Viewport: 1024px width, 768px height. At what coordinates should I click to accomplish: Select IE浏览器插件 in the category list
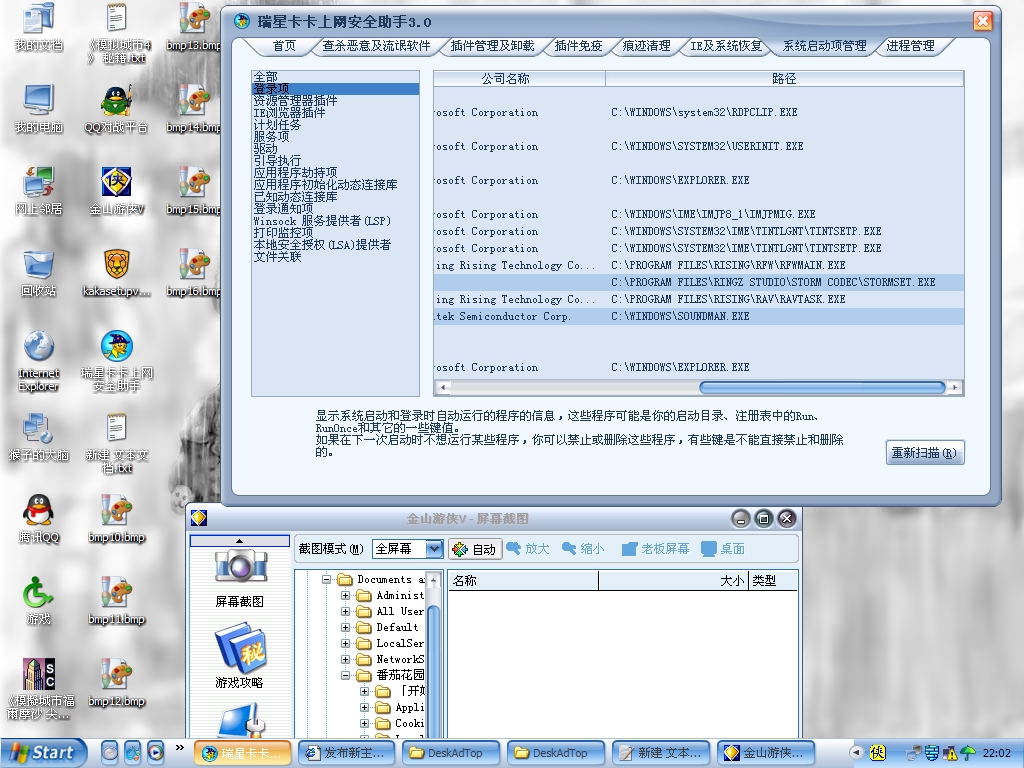(335, 113)
